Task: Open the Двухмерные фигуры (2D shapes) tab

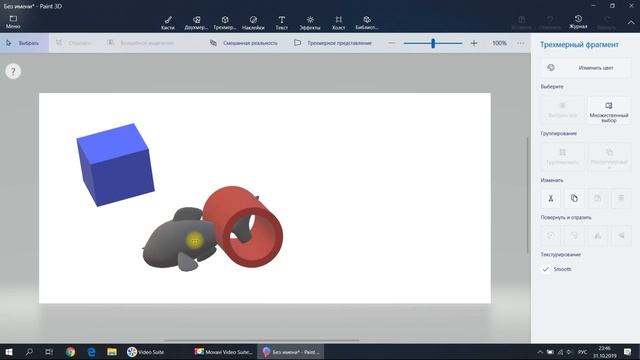Action: pos(196,23)
